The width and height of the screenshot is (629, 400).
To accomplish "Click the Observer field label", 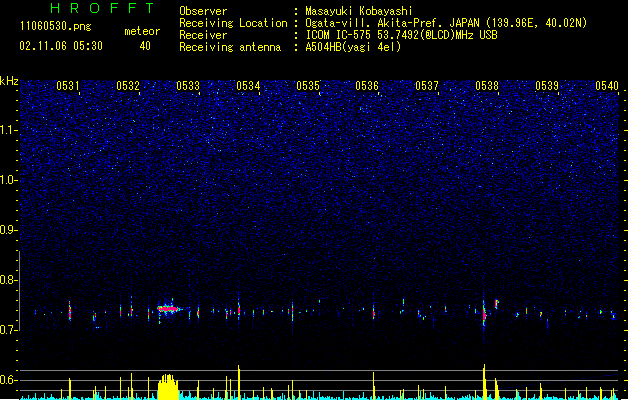I will (x=203, y=11).
